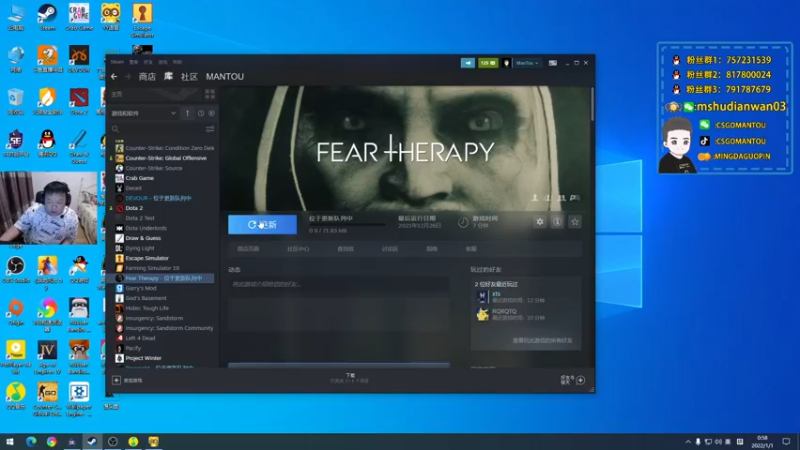Click the Steam window vertical scrollbar

point(592,105)
